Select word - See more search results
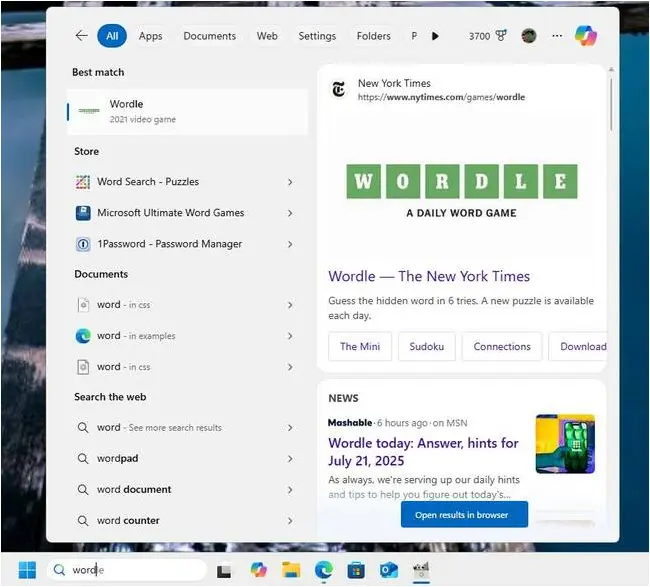Image resolution: width=650 pixels, height=587 pixels. point(185,427)
